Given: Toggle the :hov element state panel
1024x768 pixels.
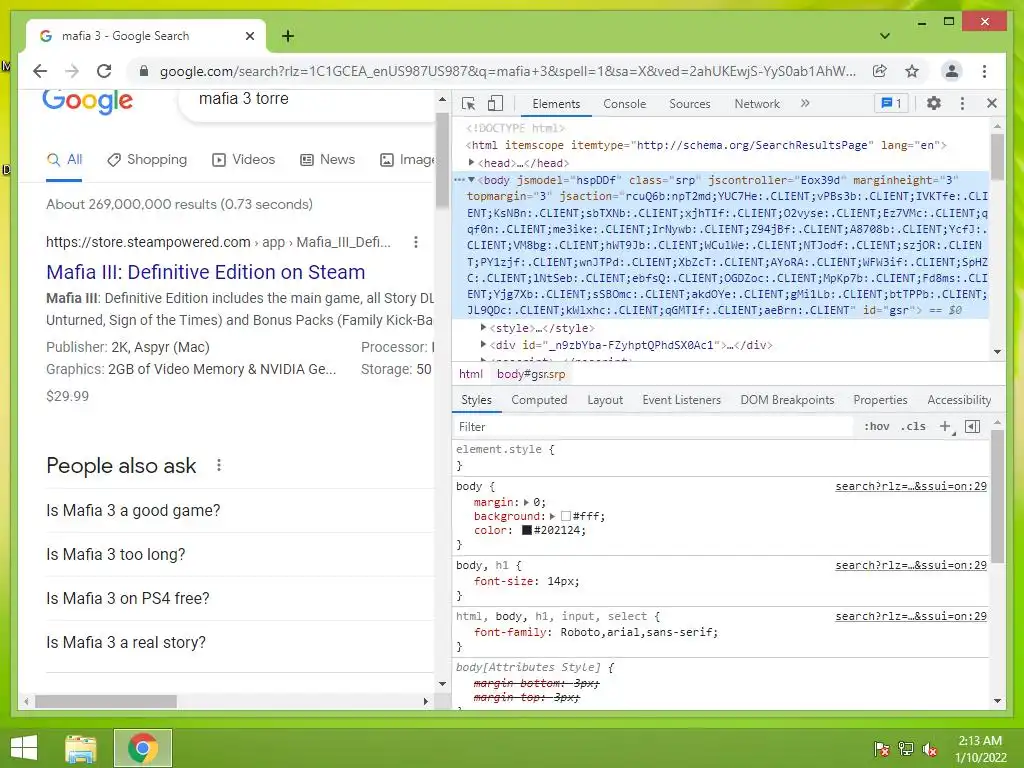Looking at the screenshot, I should (876, 426).
